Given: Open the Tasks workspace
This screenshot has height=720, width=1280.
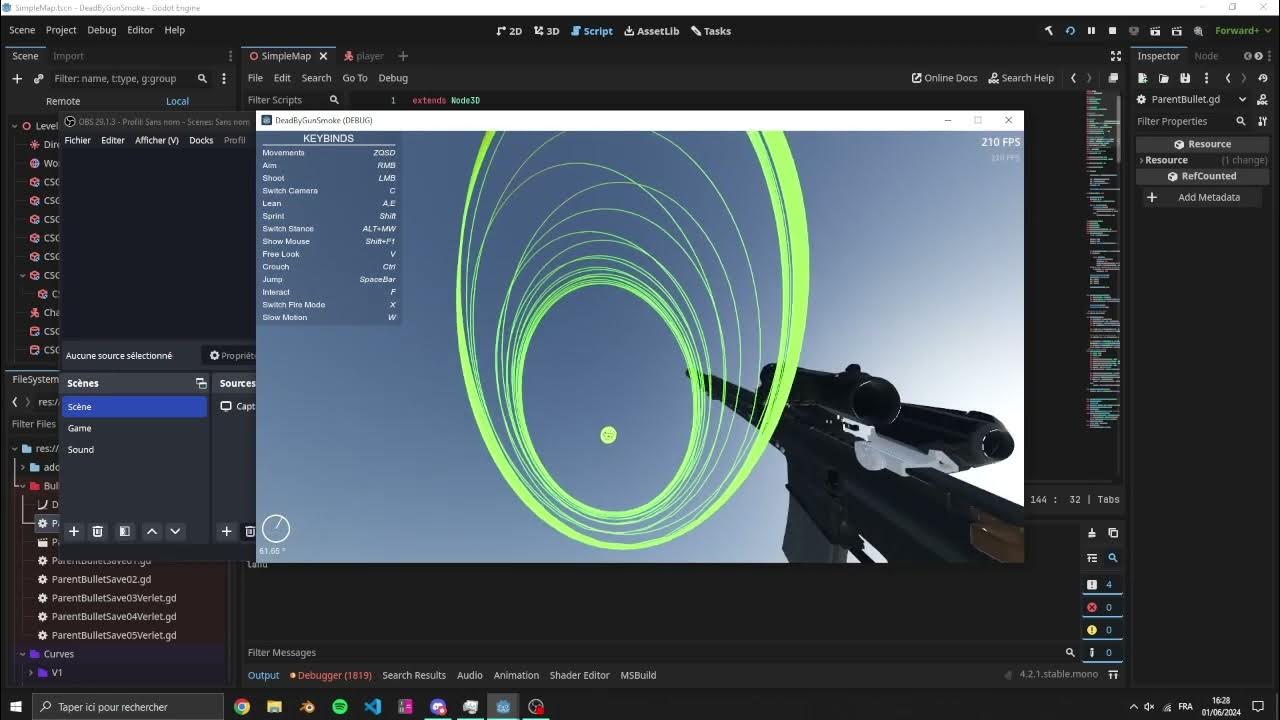Looking at the screenshot, I should pyautogui.click(x=711, y=31).
